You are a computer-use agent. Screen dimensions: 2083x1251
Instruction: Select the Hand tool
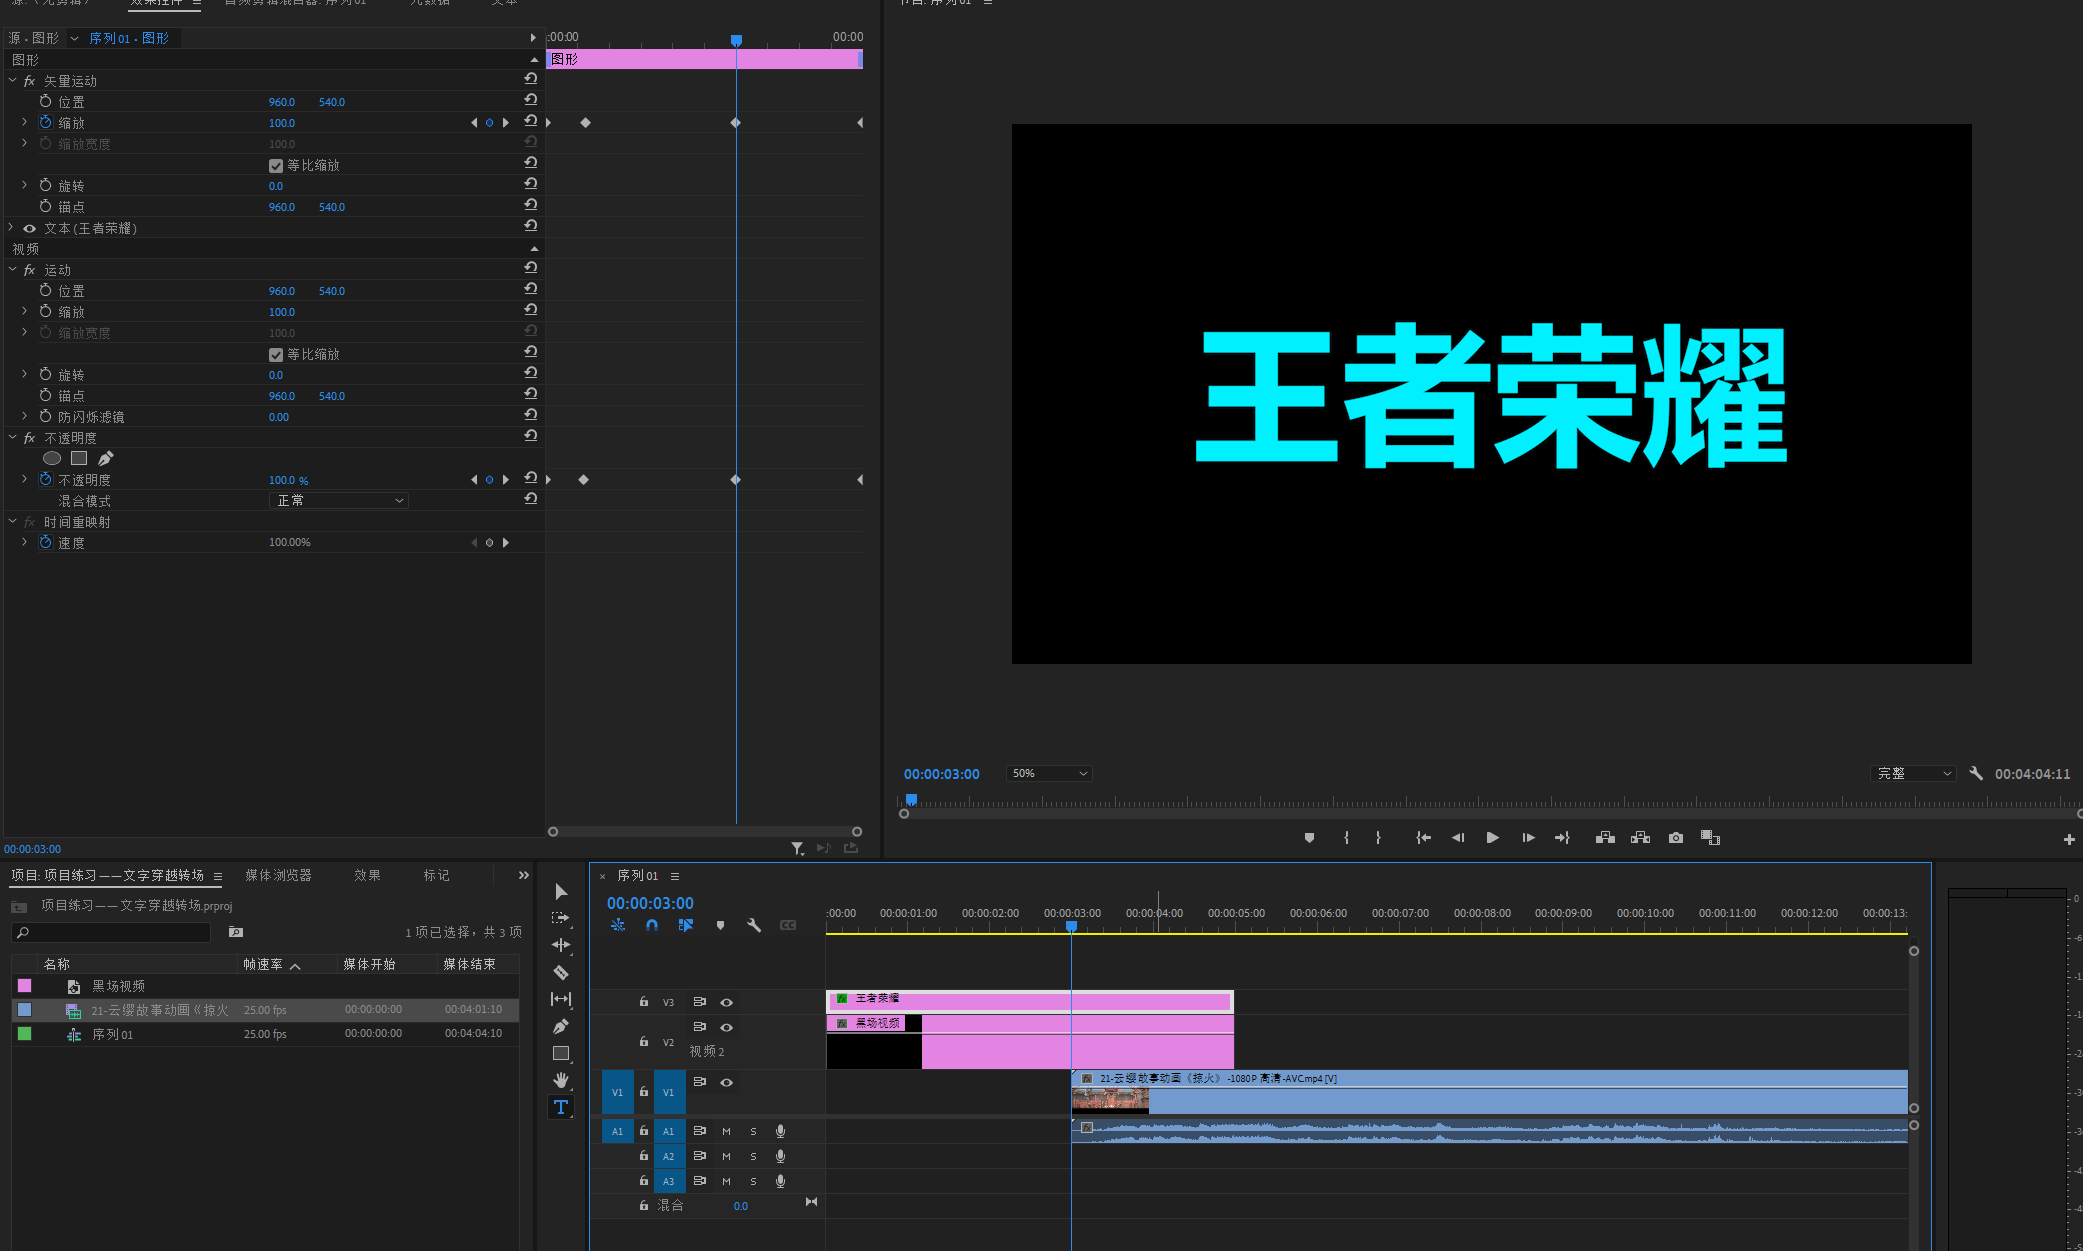(561, 1080)
